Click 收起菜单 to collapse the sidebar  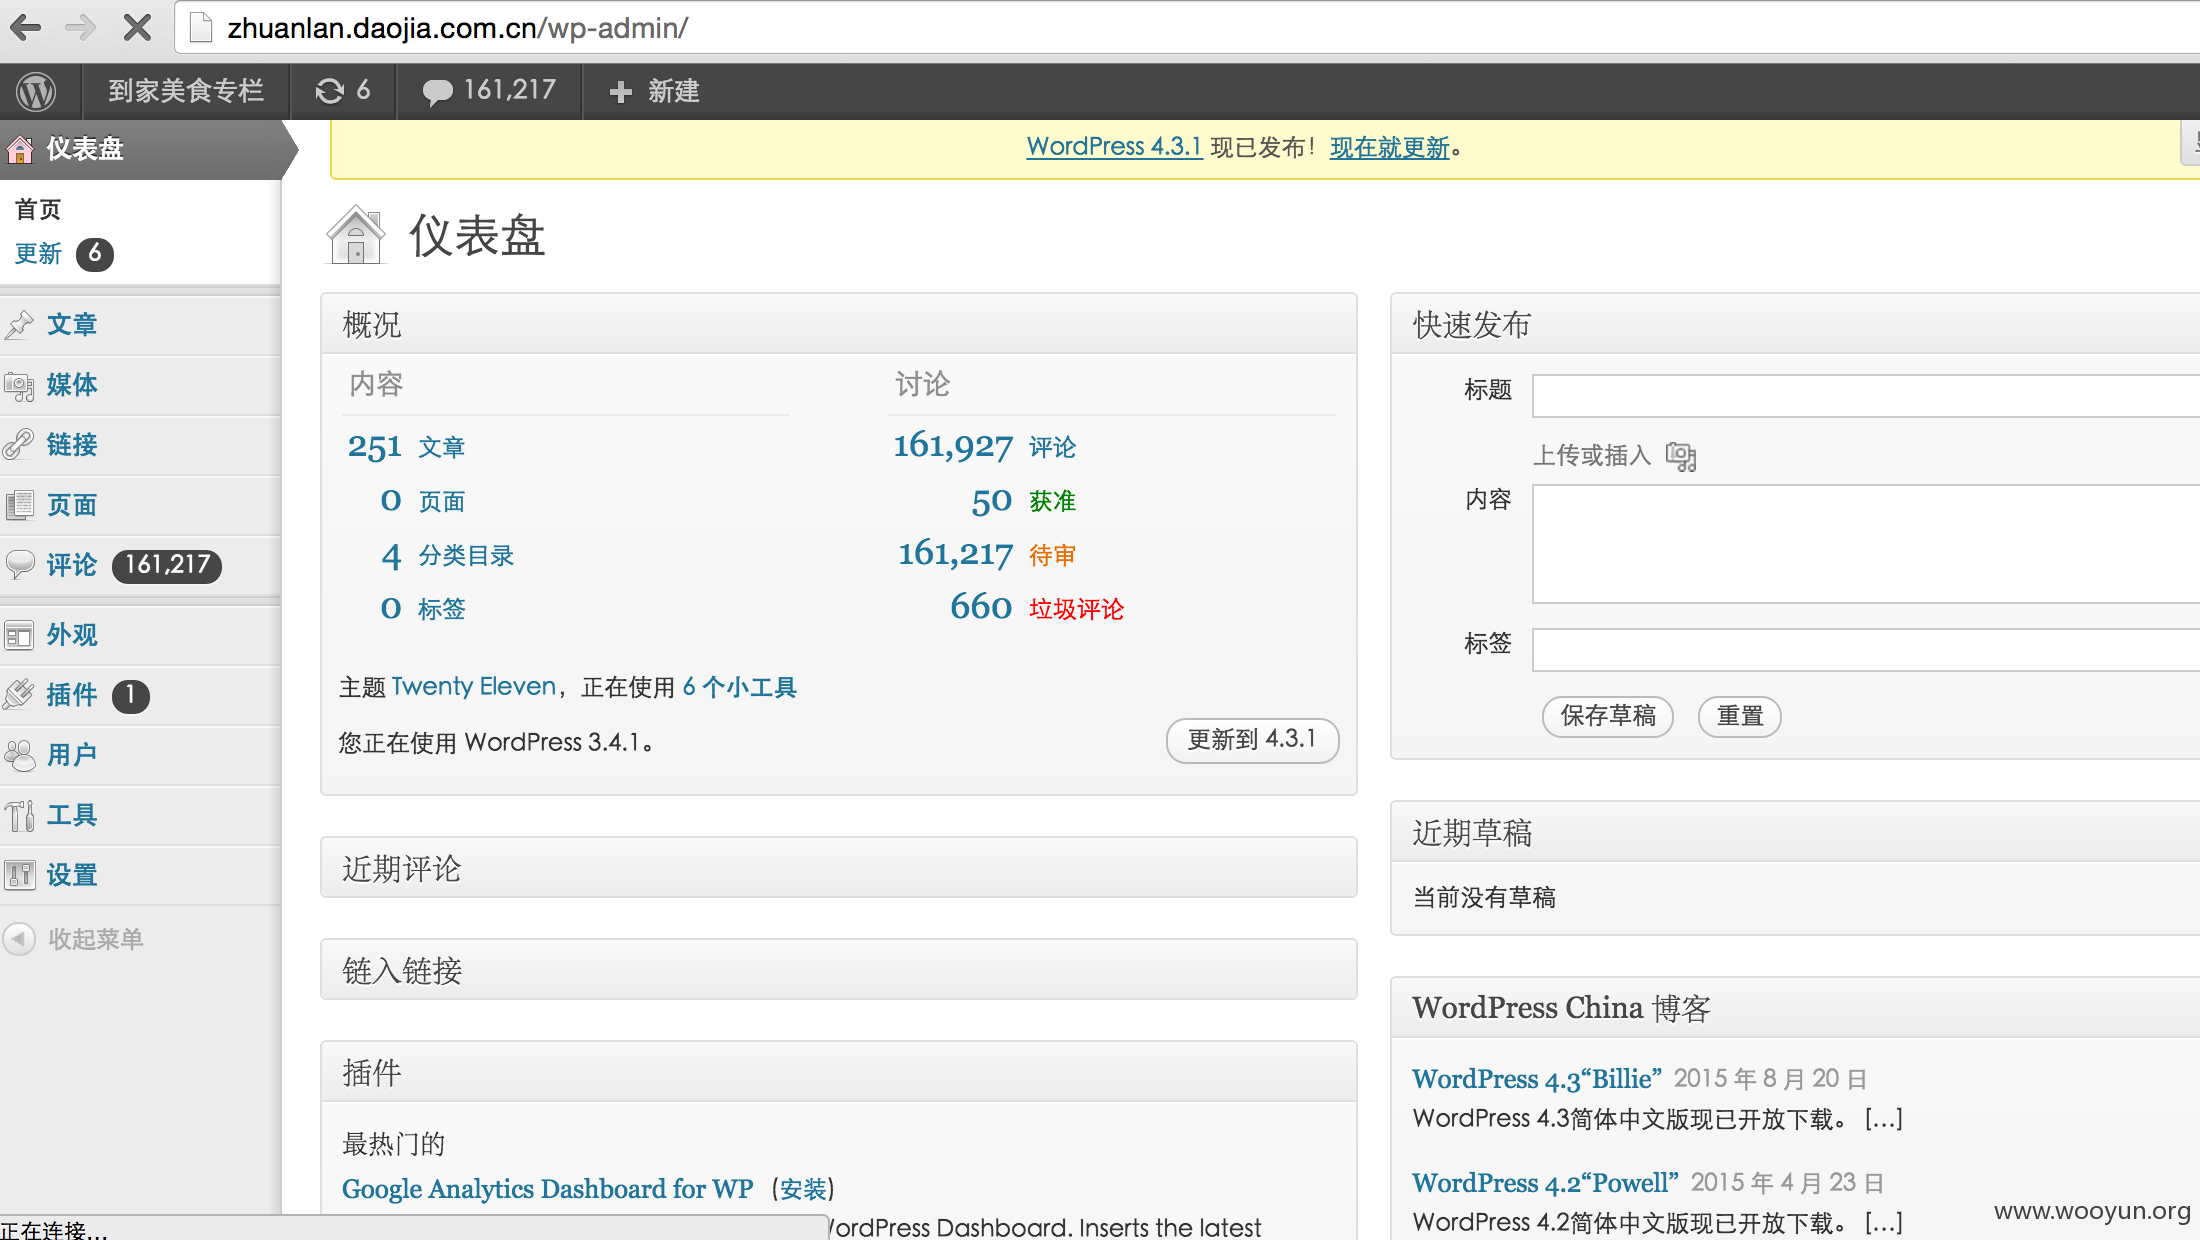tap(96, 939)
